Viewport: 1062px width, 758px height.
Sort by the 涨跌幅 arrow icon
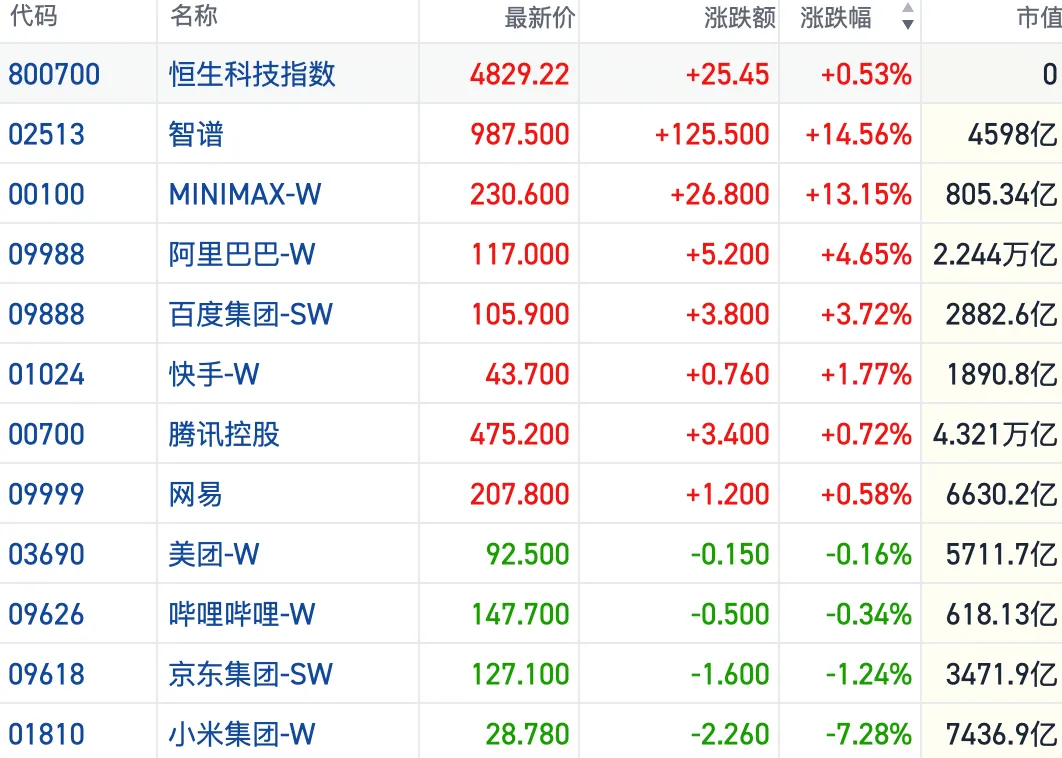pos(908,16)
